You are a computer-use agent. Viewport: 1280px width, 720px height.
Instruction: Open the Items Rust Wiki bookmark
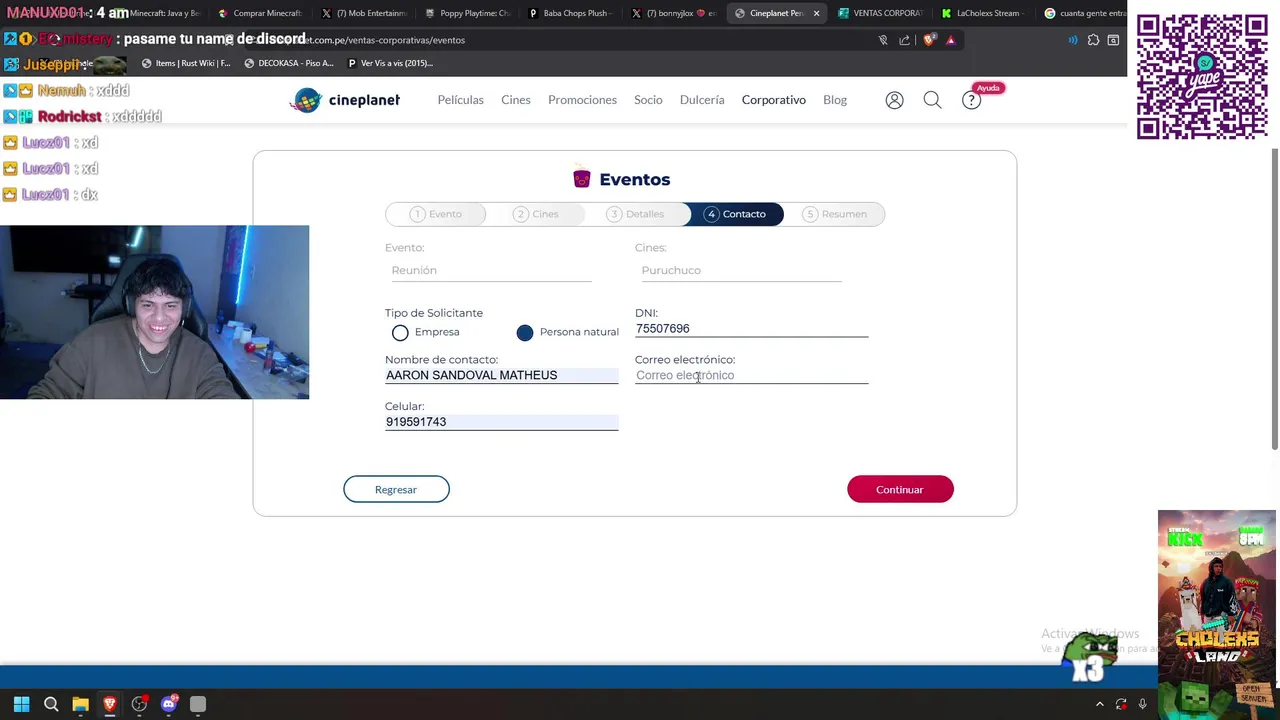186,63
